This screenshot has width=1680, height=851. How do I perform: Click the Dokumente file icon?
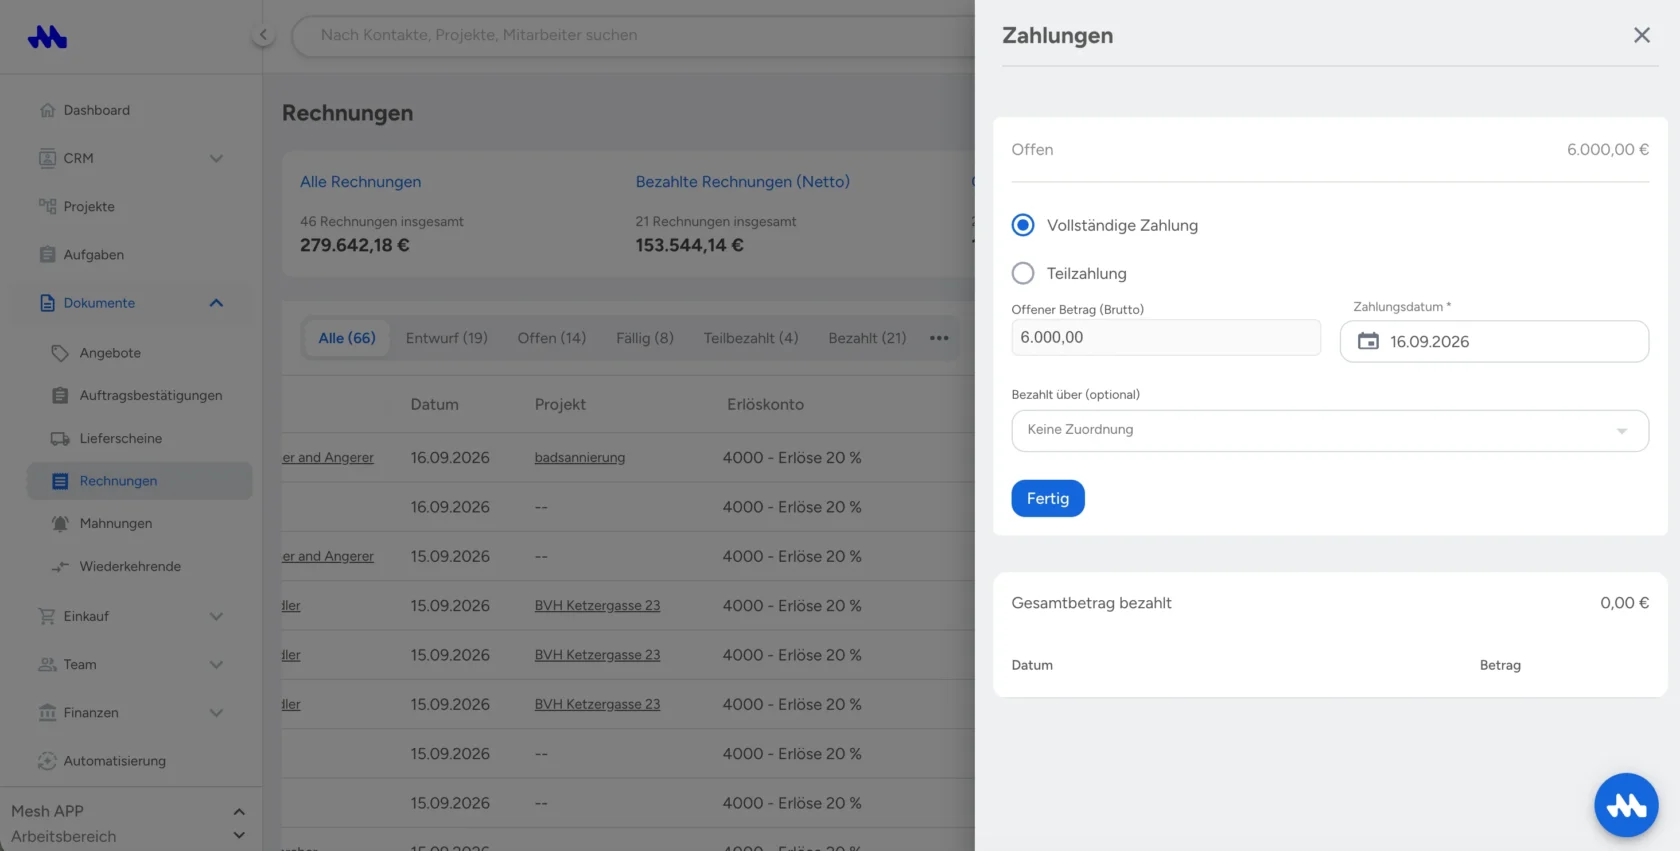pos(47,303)
